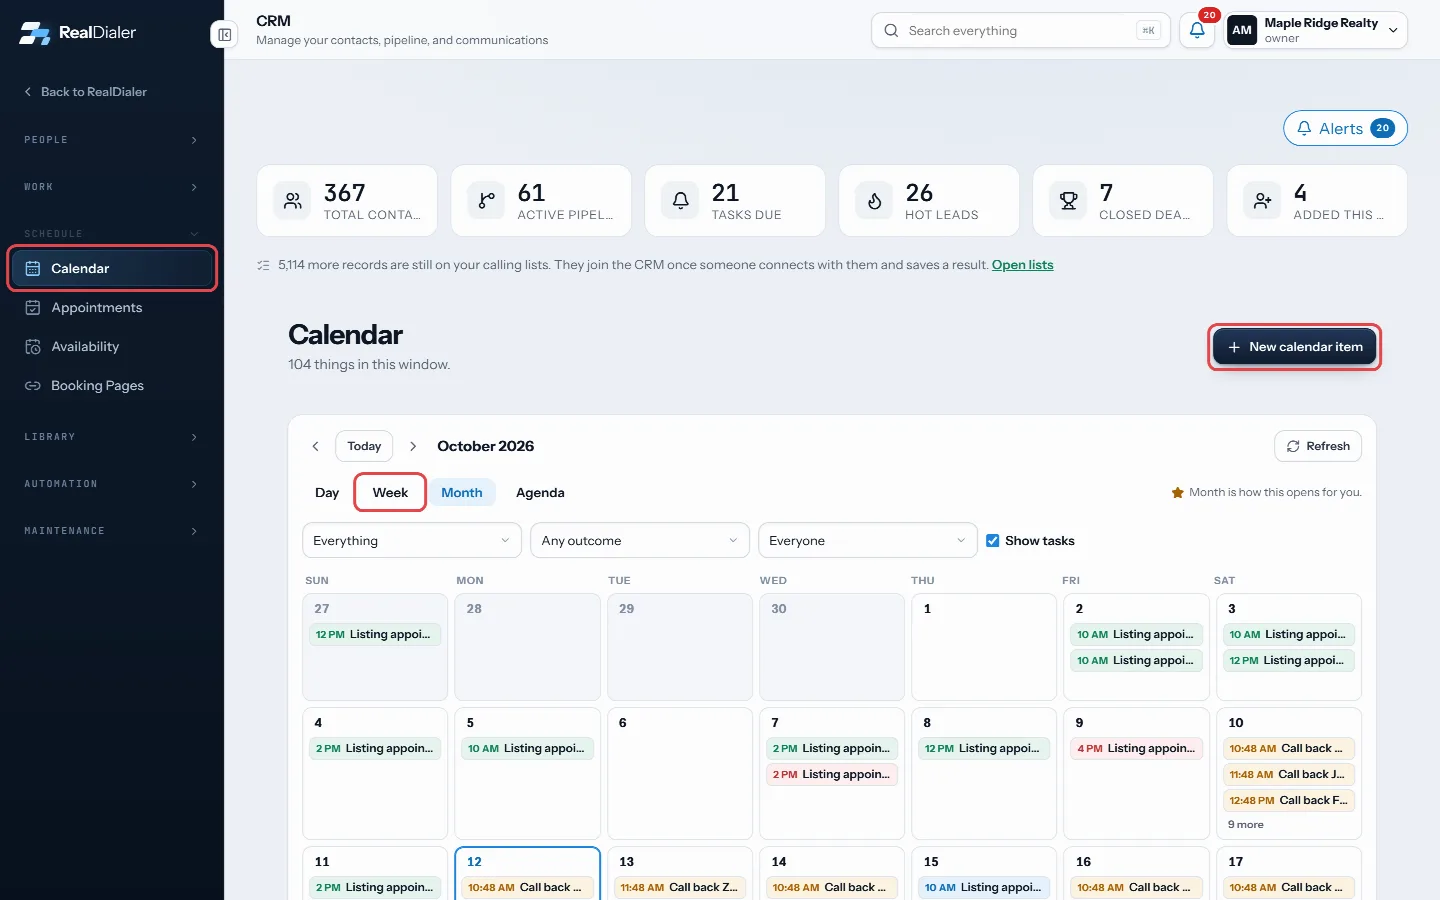This screenshot has width=1440, height=900.
Task: Open the 4 PM Listing appointment on October 9
Action: click(1136, 748)
